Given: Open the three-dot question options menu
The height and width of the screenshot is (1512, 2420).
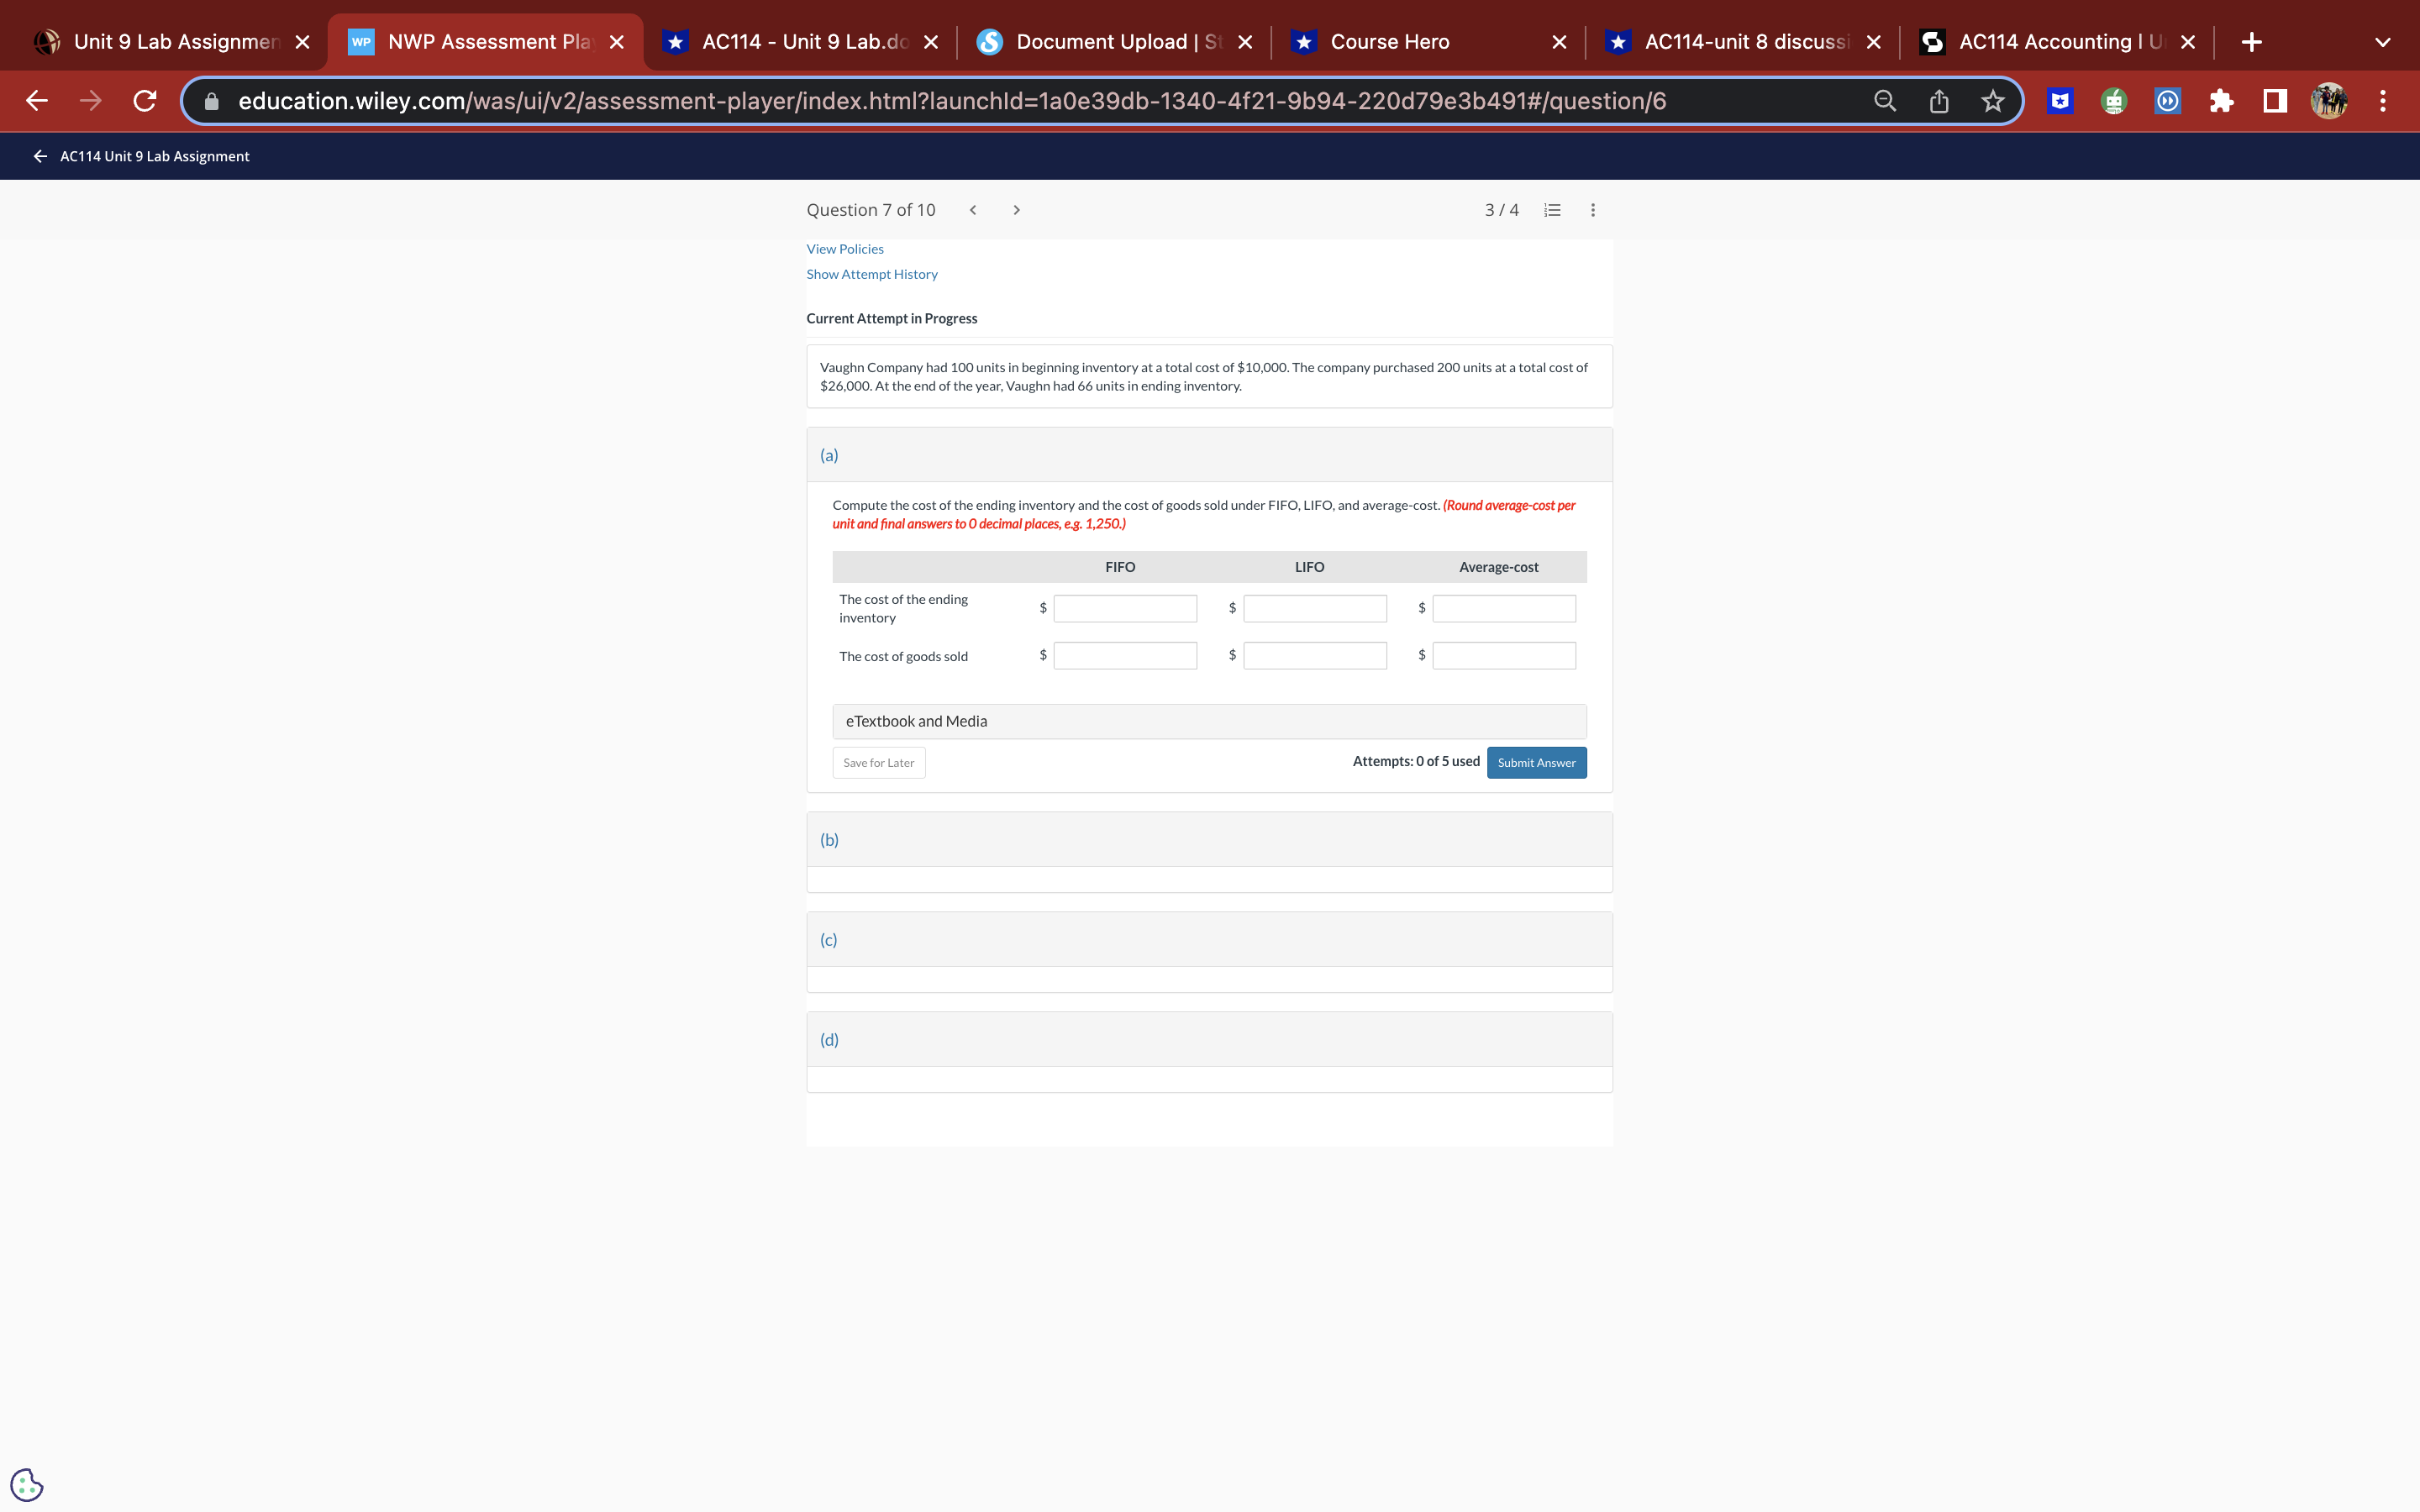Looking at the screenshot, I should [1593, 210].
